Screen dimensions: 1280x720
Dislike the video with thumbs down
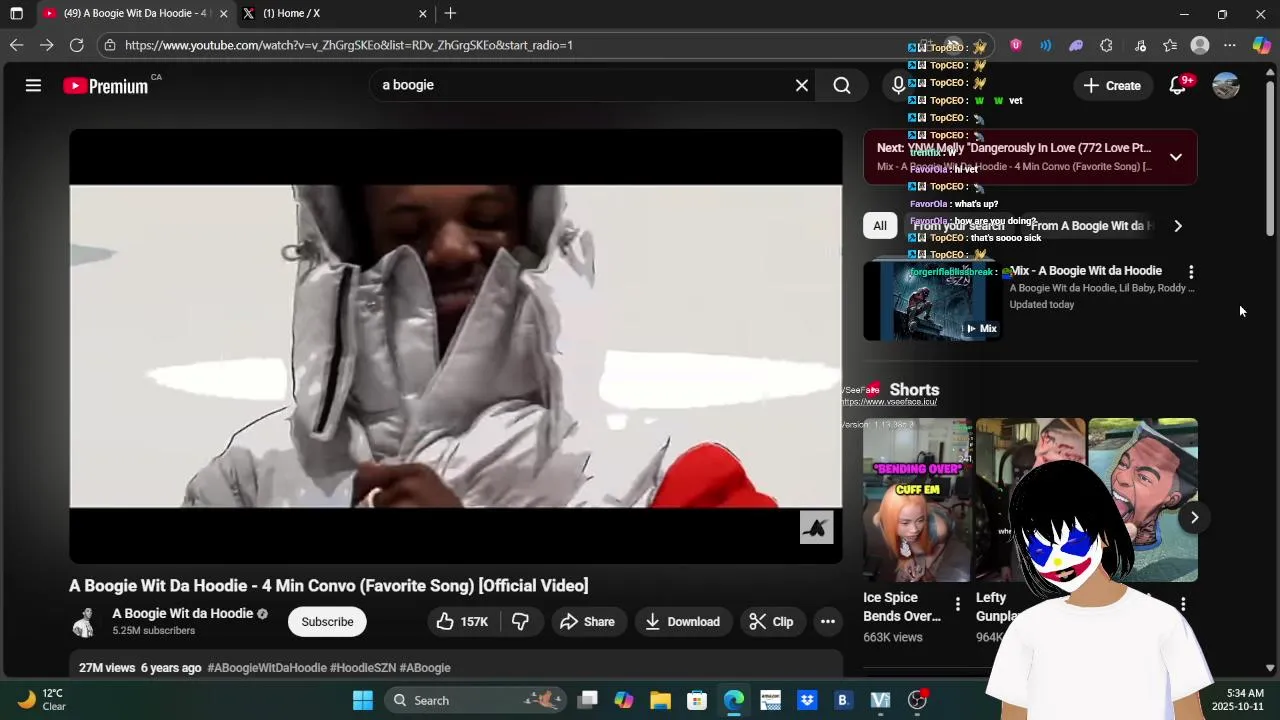[x=520, y=622]
